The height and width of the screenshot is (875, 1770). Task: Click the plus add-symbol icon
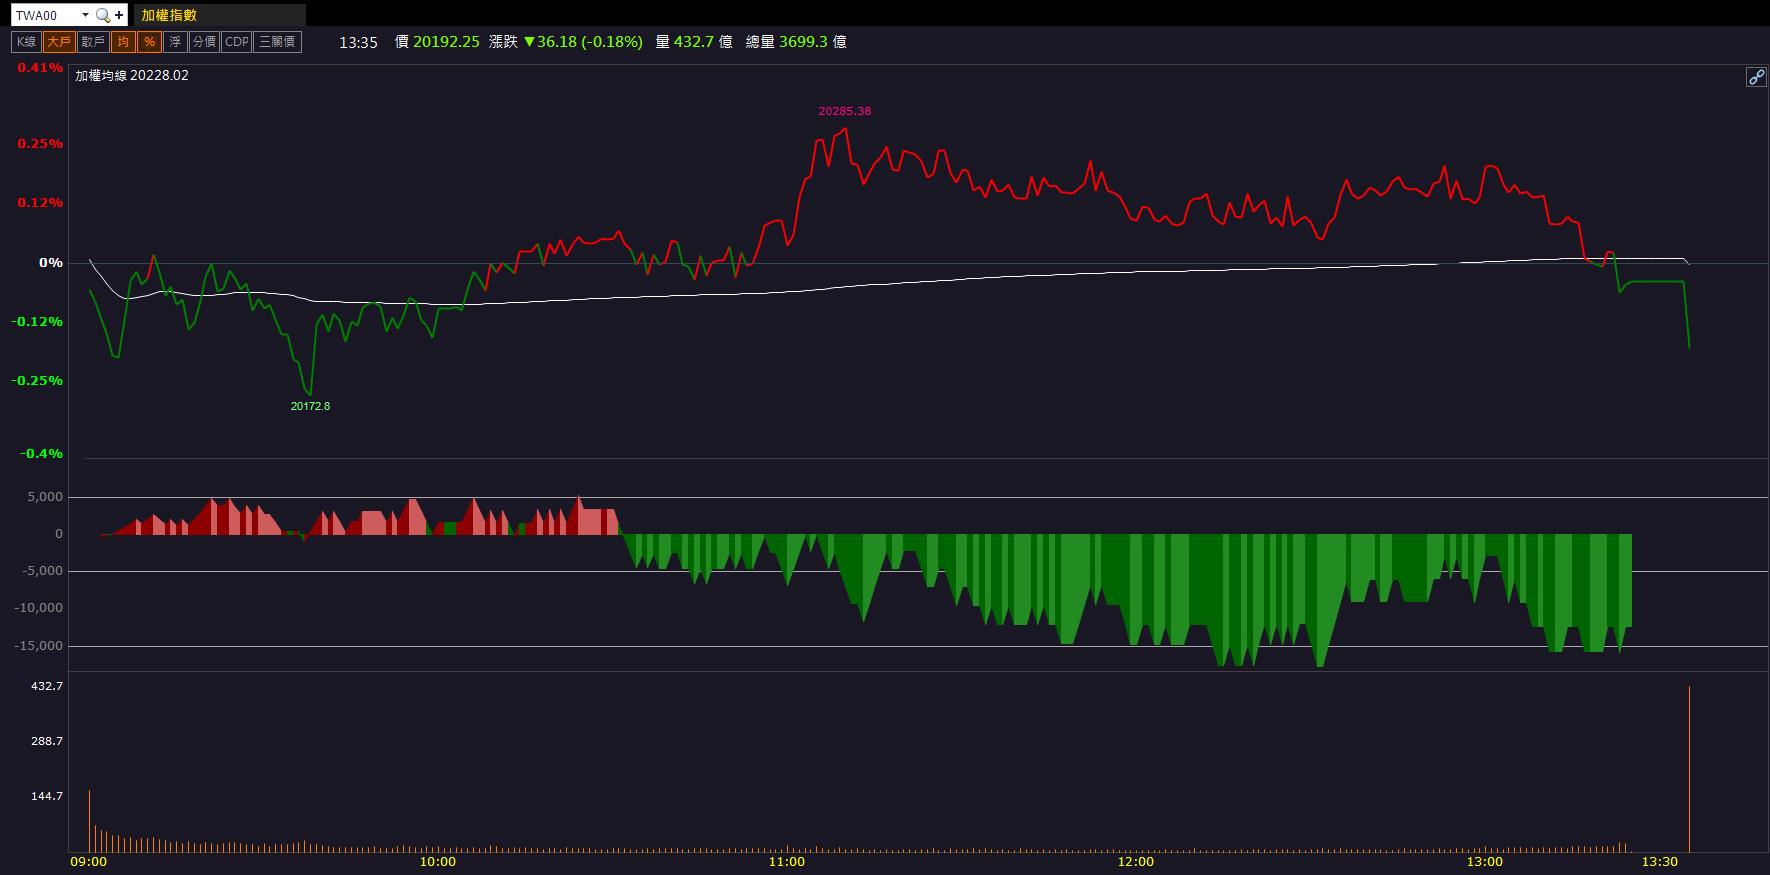tap(120, 15)
